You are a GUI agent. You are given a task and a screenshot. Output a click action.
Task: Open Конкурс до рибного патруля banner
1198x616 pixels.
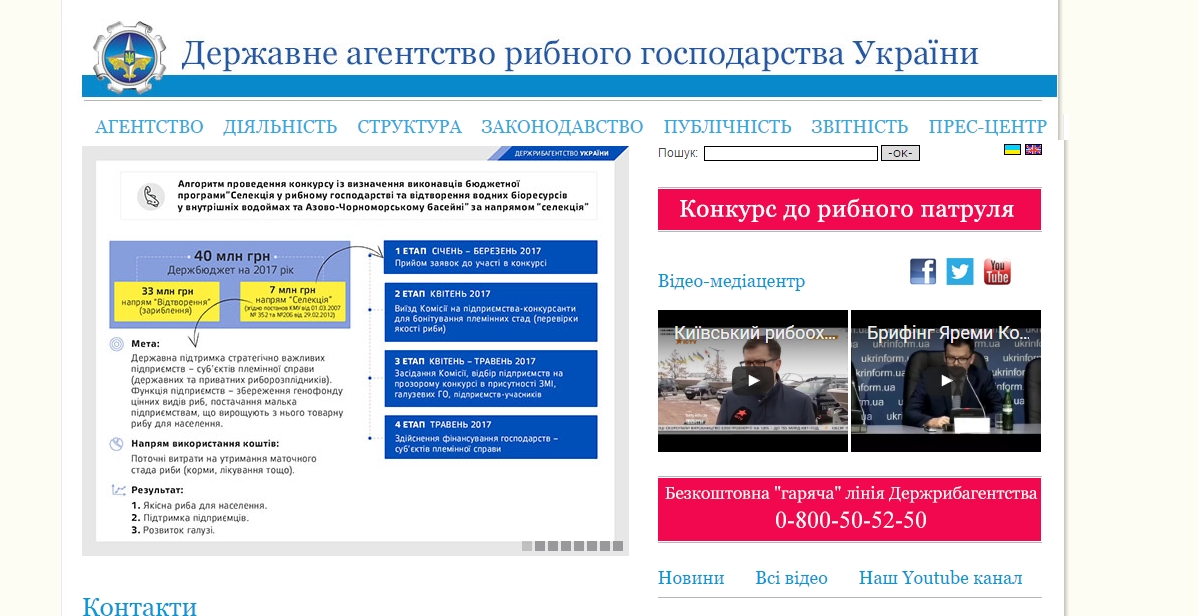pos(849,210)
